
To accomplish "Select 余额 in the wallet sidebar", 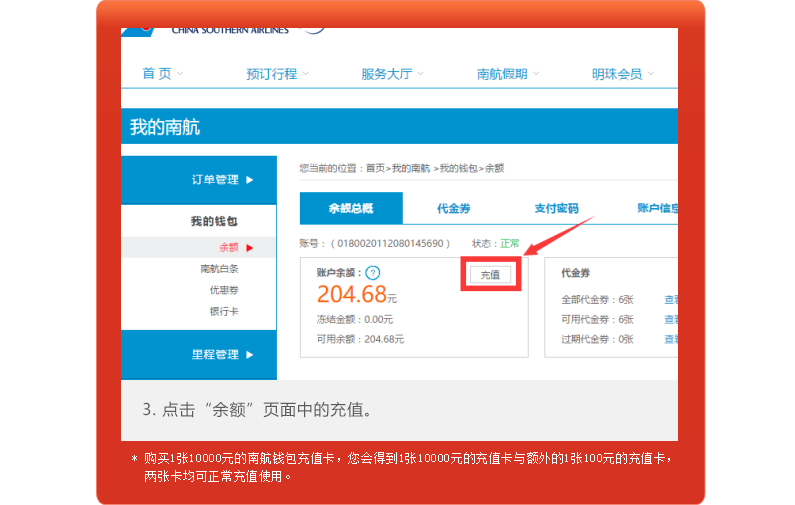I will click(229, 247).
